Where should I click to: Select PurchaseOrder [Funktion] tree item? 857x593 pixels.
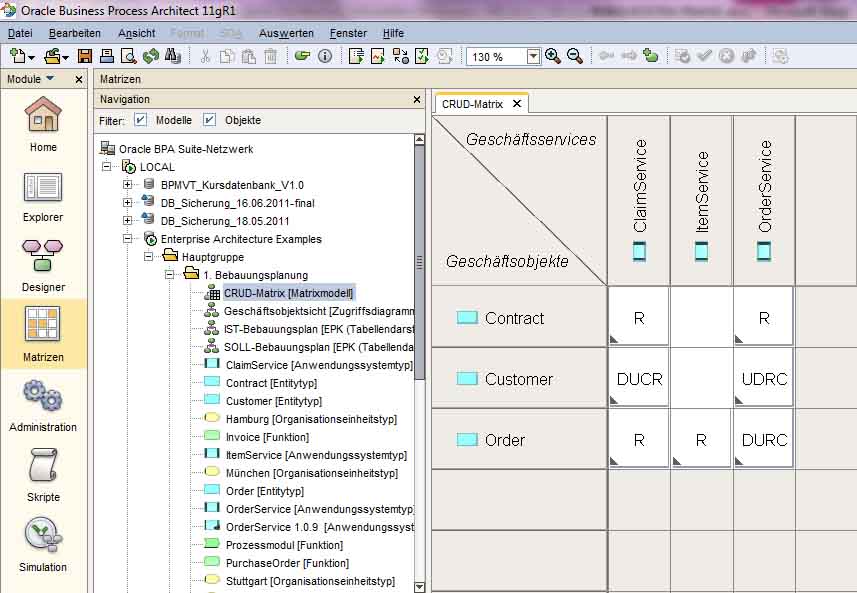[x=287, y=563]
